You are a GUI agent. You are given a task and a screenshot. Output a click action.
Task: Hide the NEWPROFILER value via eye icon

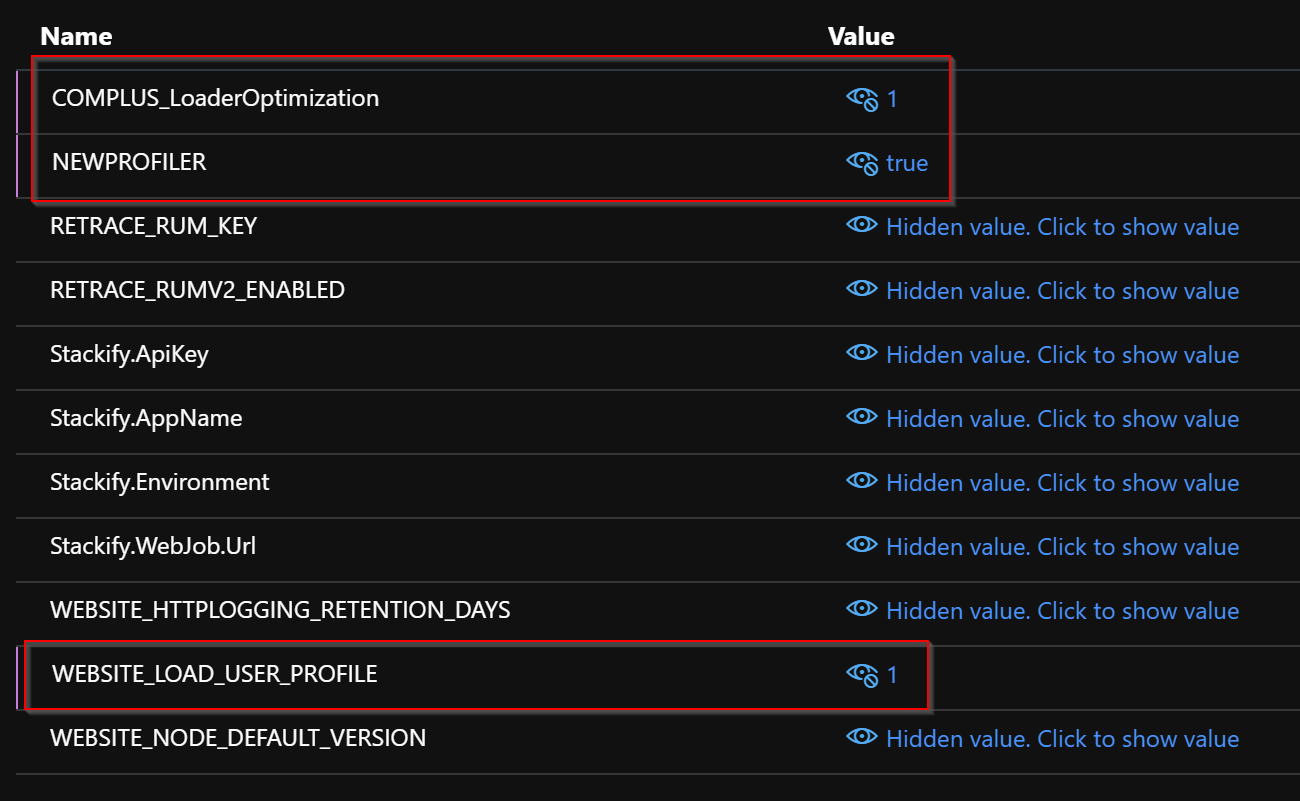click(x=862, y=163)
